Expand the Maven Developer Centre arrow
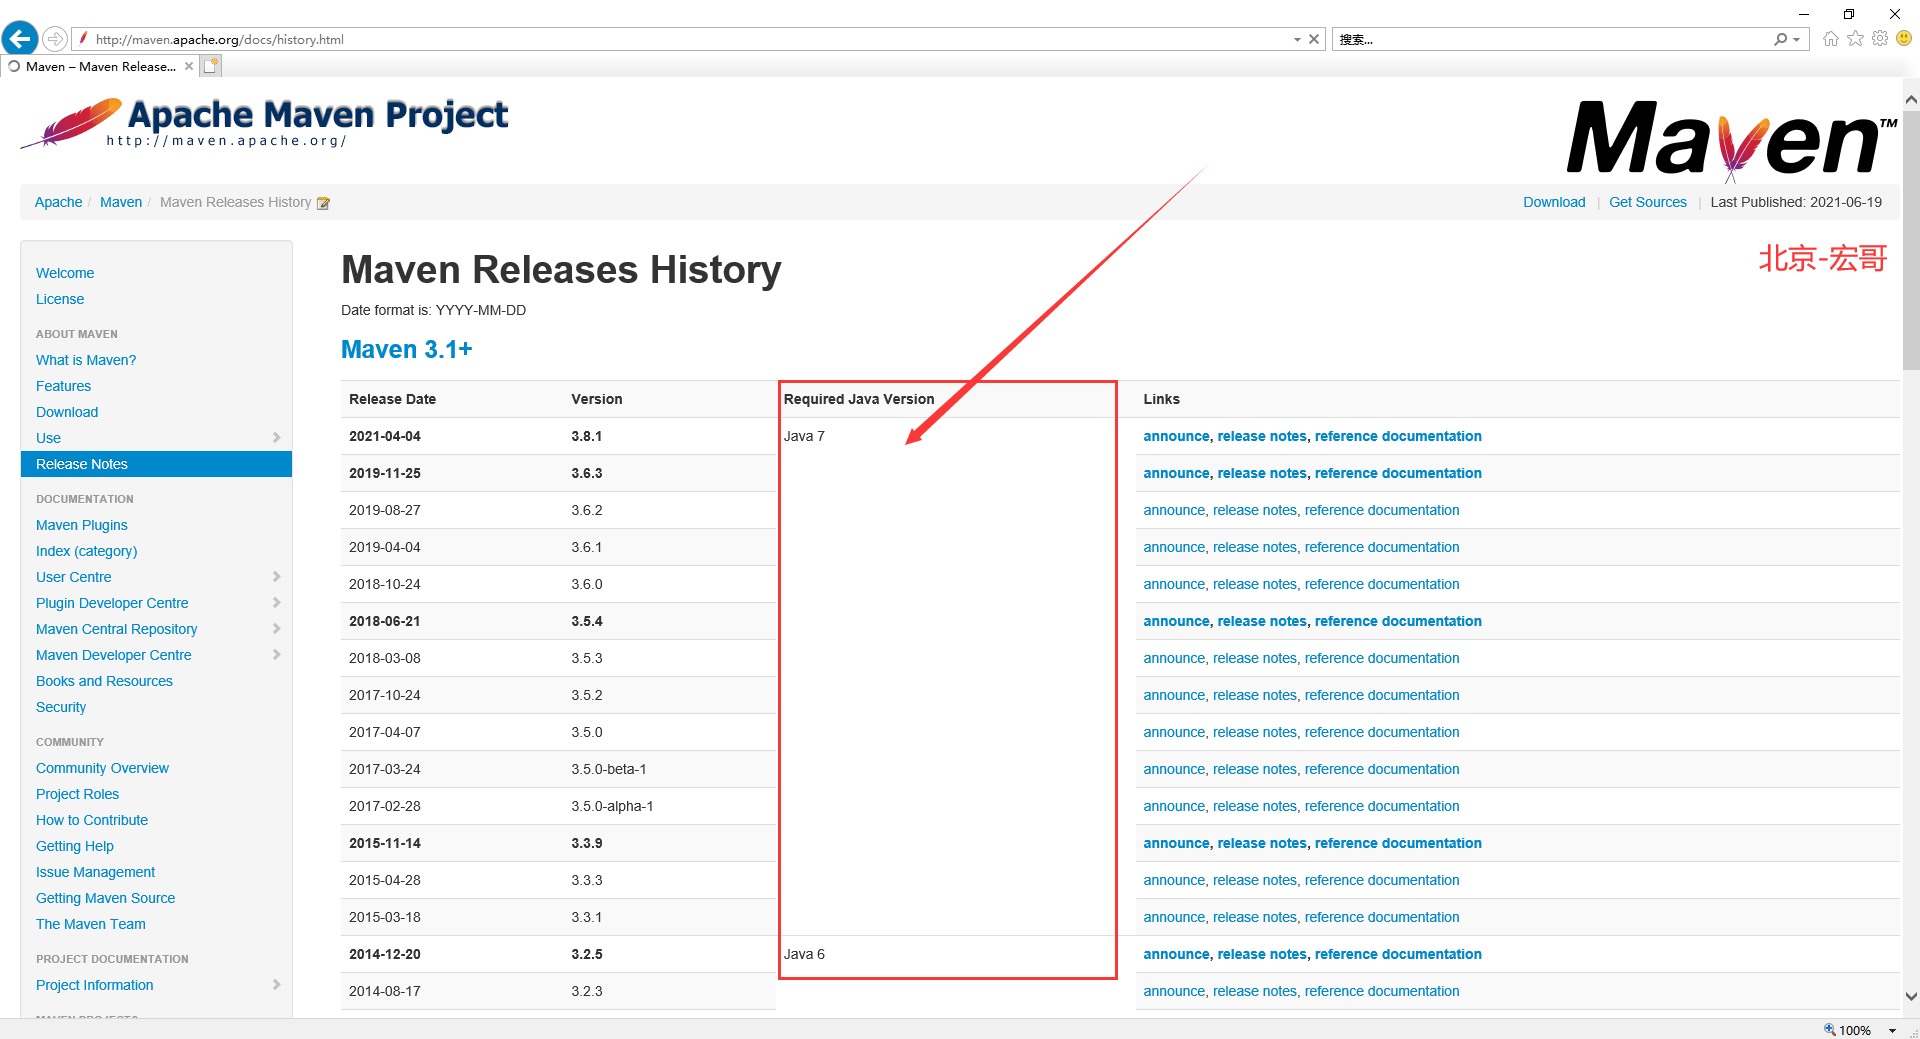 coord(277,655)
